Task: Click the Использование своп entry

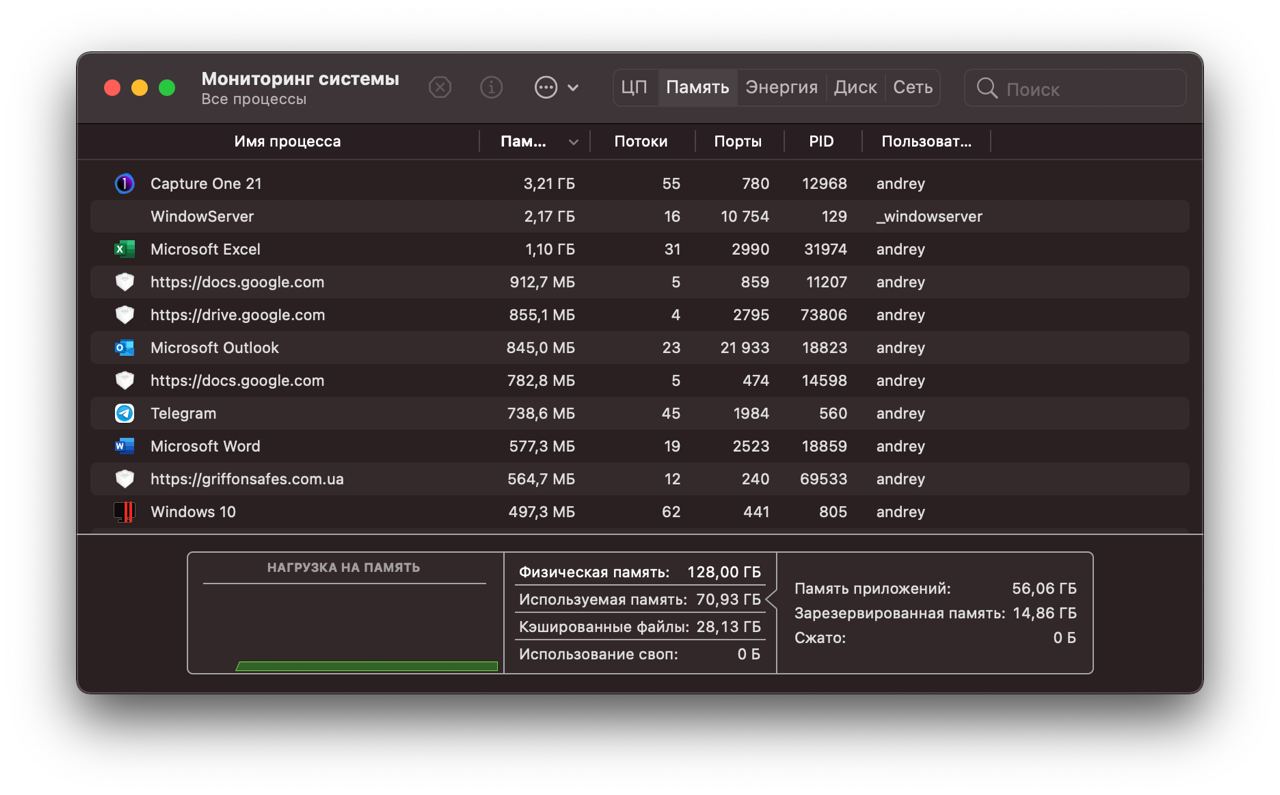Action: click(640, 654)
